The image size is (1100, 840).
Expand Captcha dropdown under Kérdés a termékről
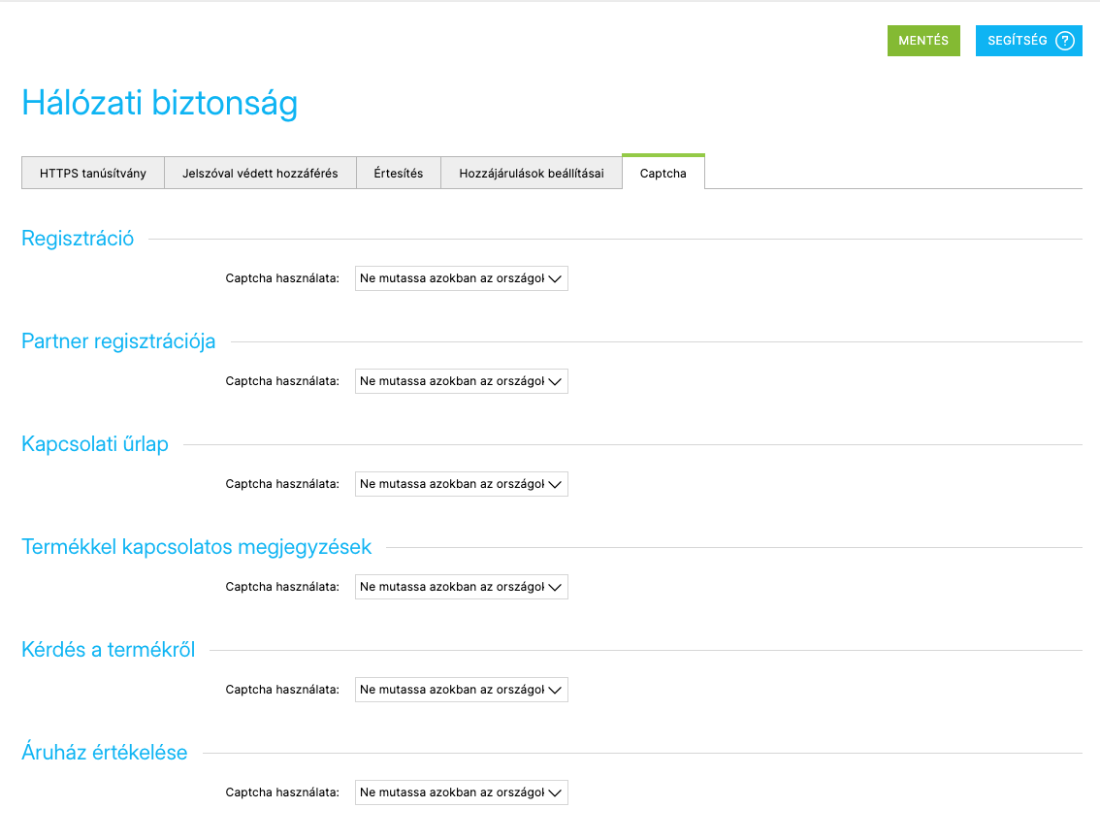tap(461, 690)
